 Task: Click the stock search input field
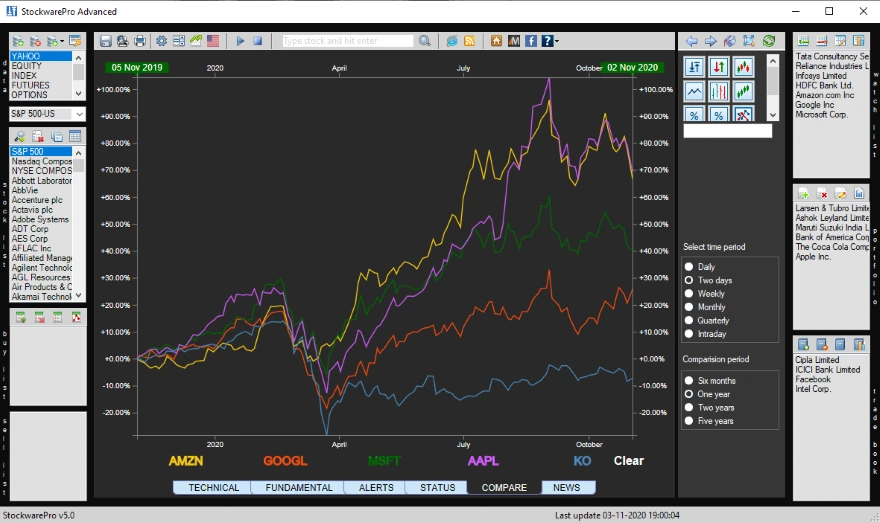coord(346,41)
